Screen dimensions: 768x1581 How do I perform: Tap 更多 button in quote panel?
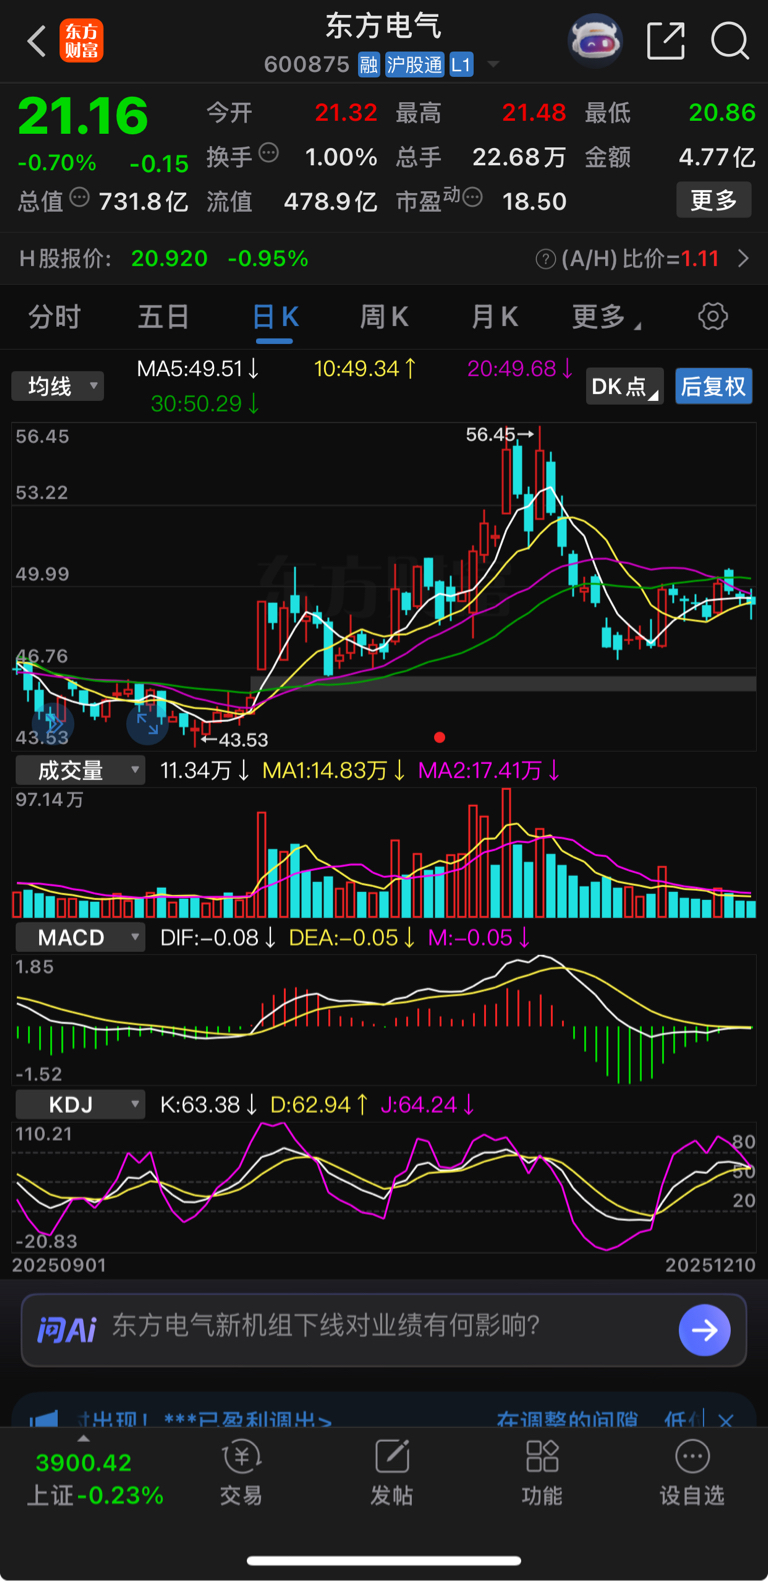click(714, 201)
